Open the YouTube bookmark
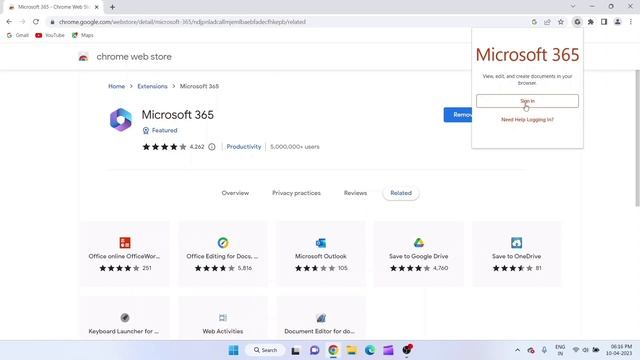The image size is (640, 360). [50, 36]
